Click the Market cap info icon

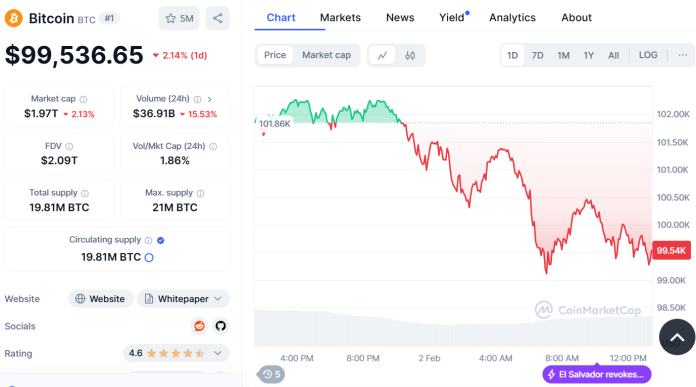(x=83, y=99)
